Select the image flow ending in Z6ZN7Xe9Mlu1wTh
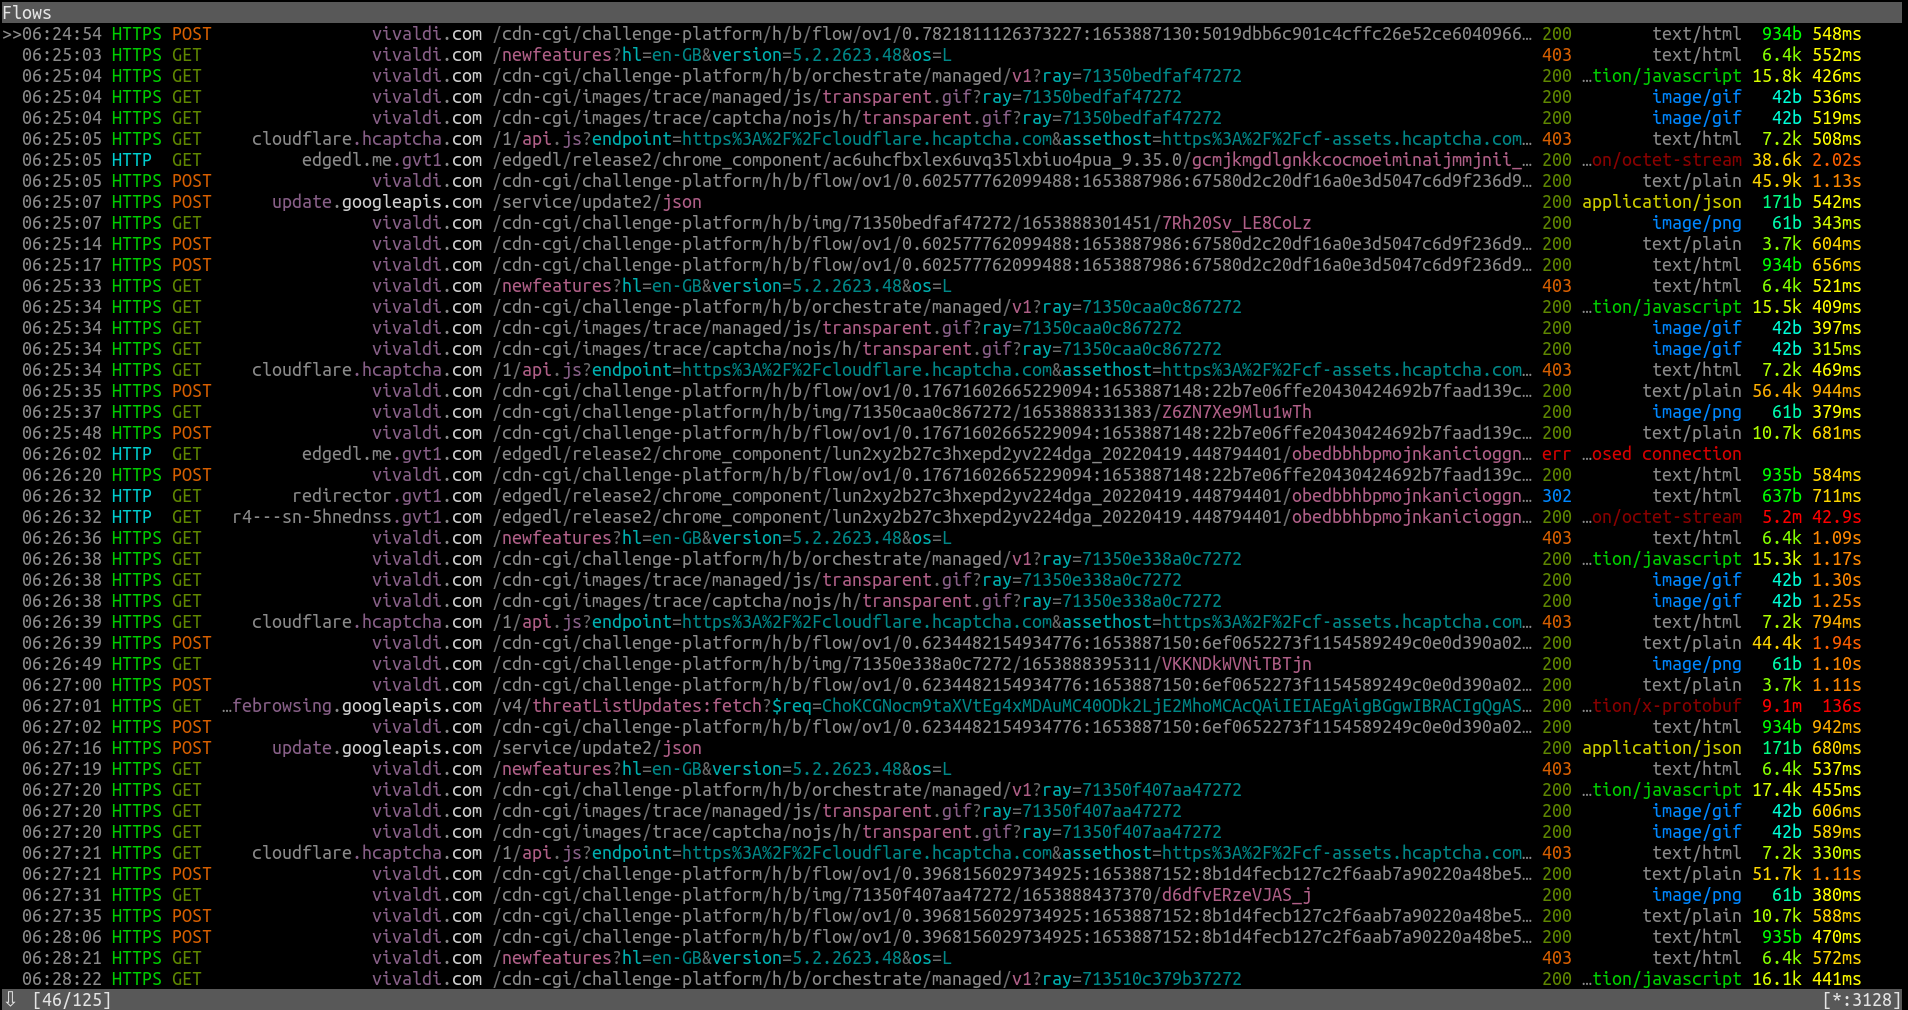1908x1010 pixels. (900, 412)
